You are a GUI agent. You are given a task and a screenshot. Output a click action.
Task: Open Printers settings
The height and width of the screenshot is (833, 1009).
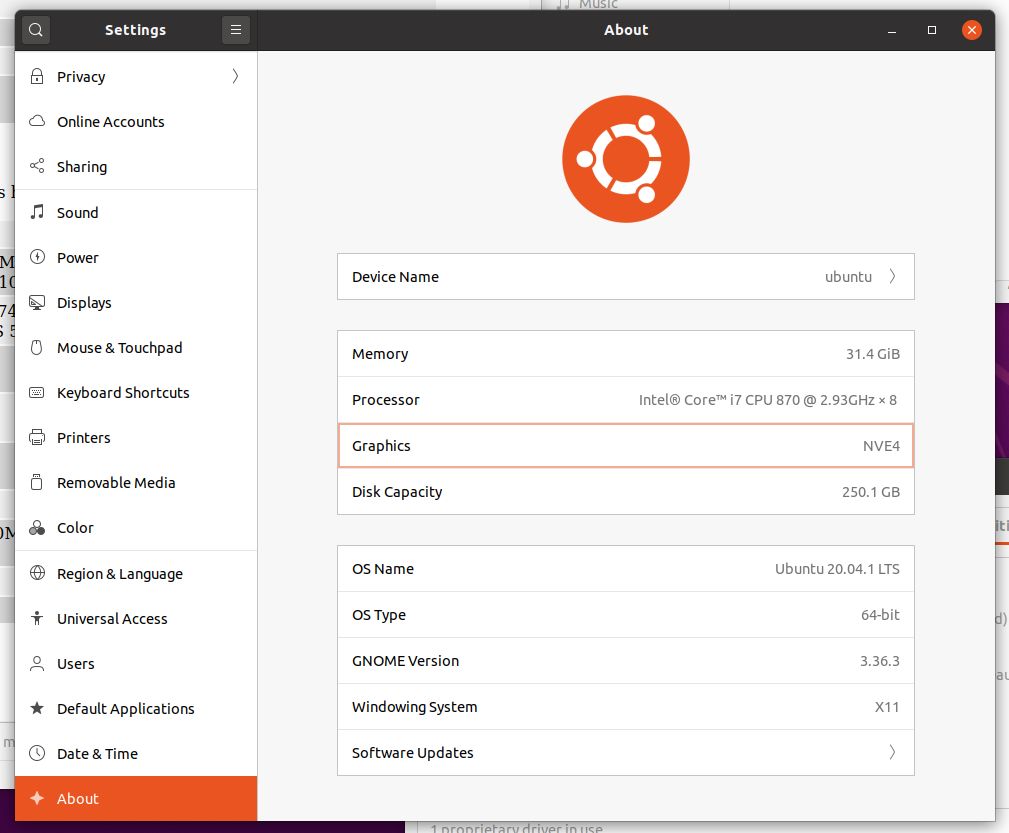point(136,438)
